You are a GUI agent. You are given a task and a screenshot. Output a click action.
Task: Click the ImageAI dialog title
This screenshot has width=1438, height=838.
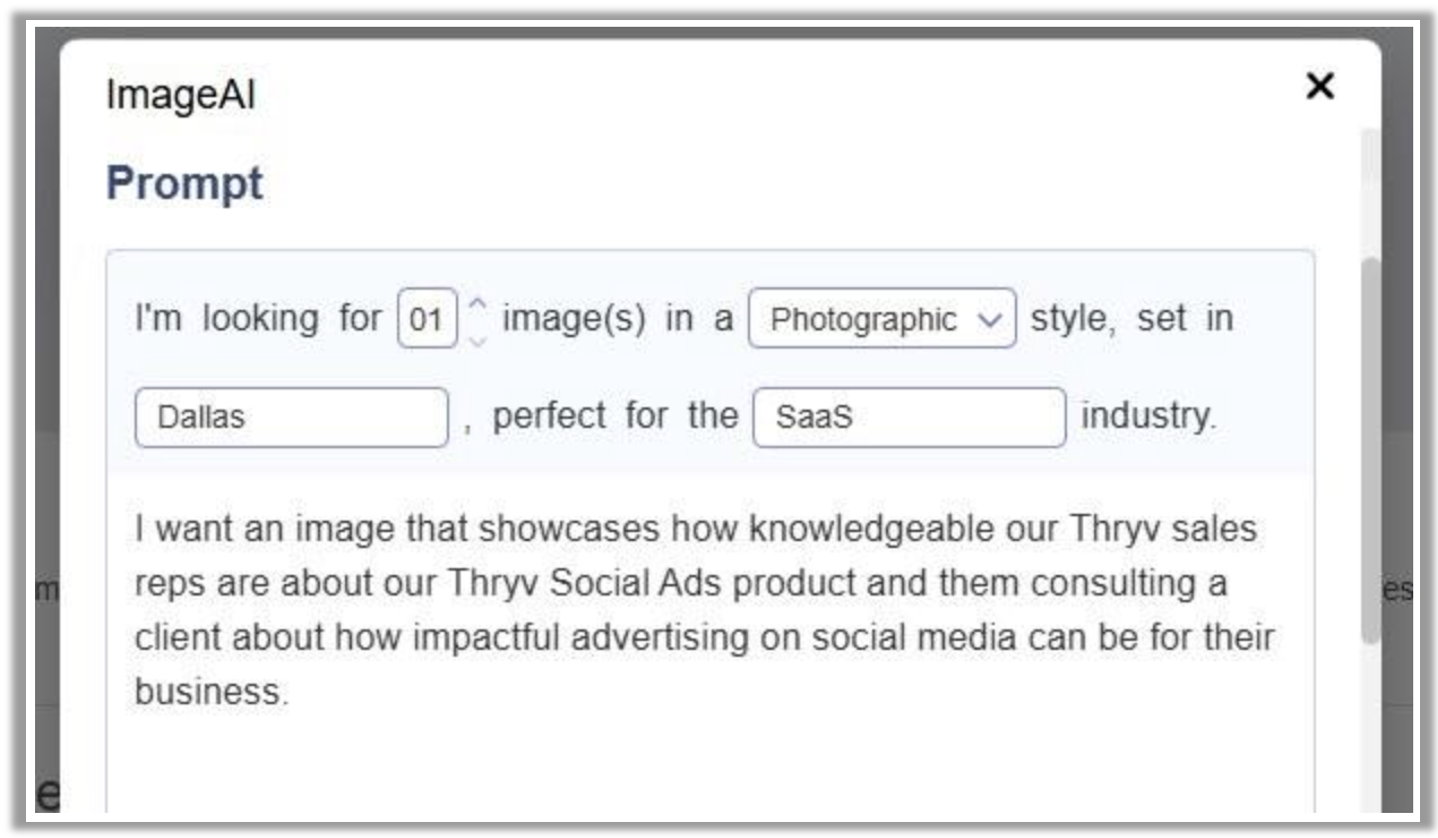point(180,96)
